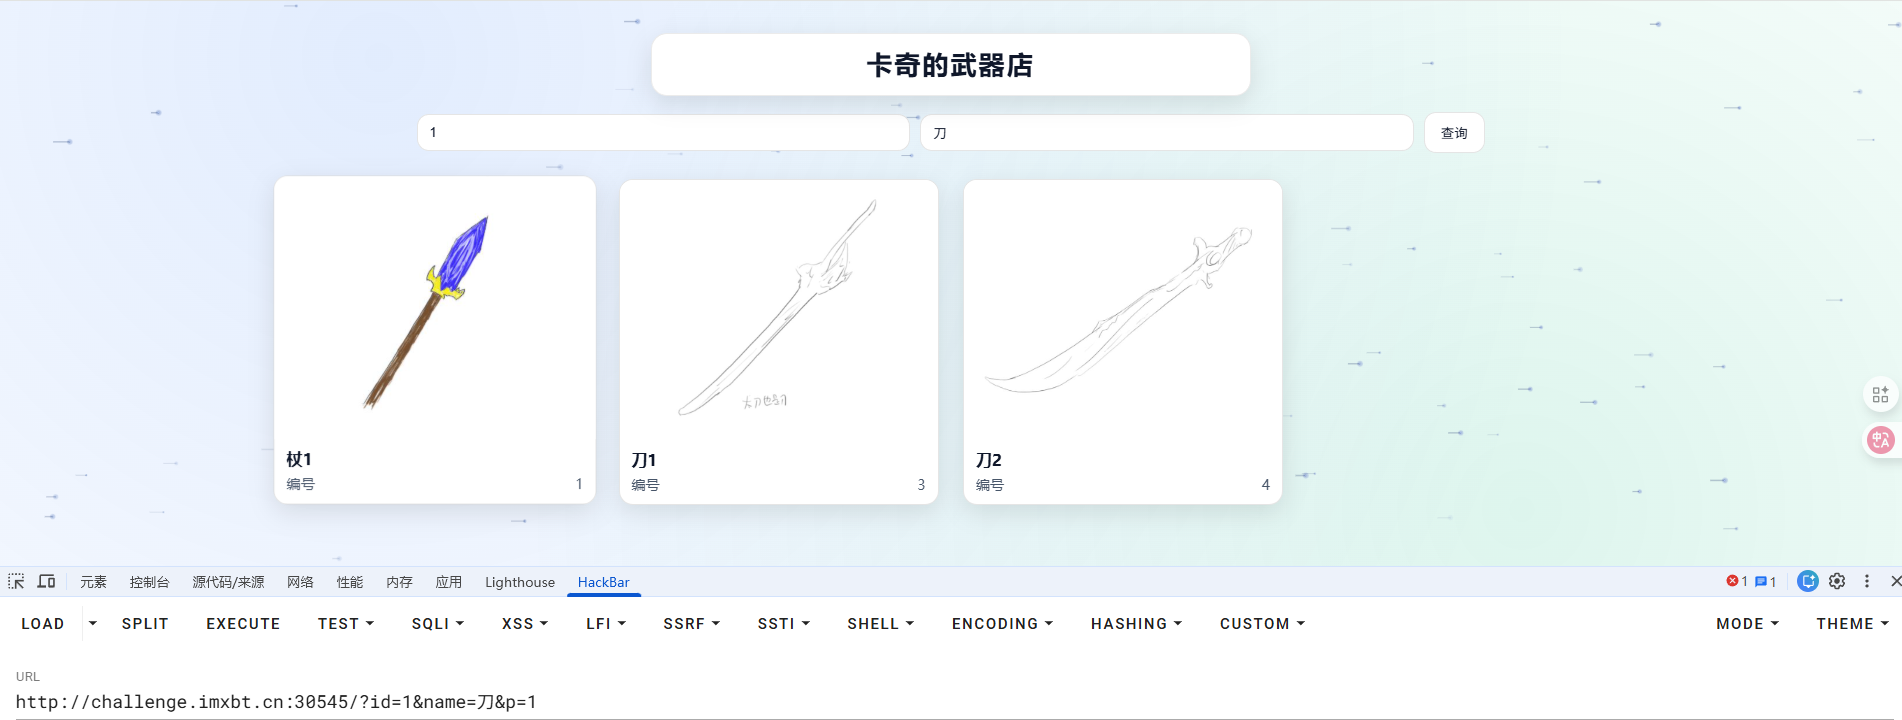Click the name input containing 刀
Image resolution: width=1902 pixels, height=720 pixels.
pos(1165,133)
